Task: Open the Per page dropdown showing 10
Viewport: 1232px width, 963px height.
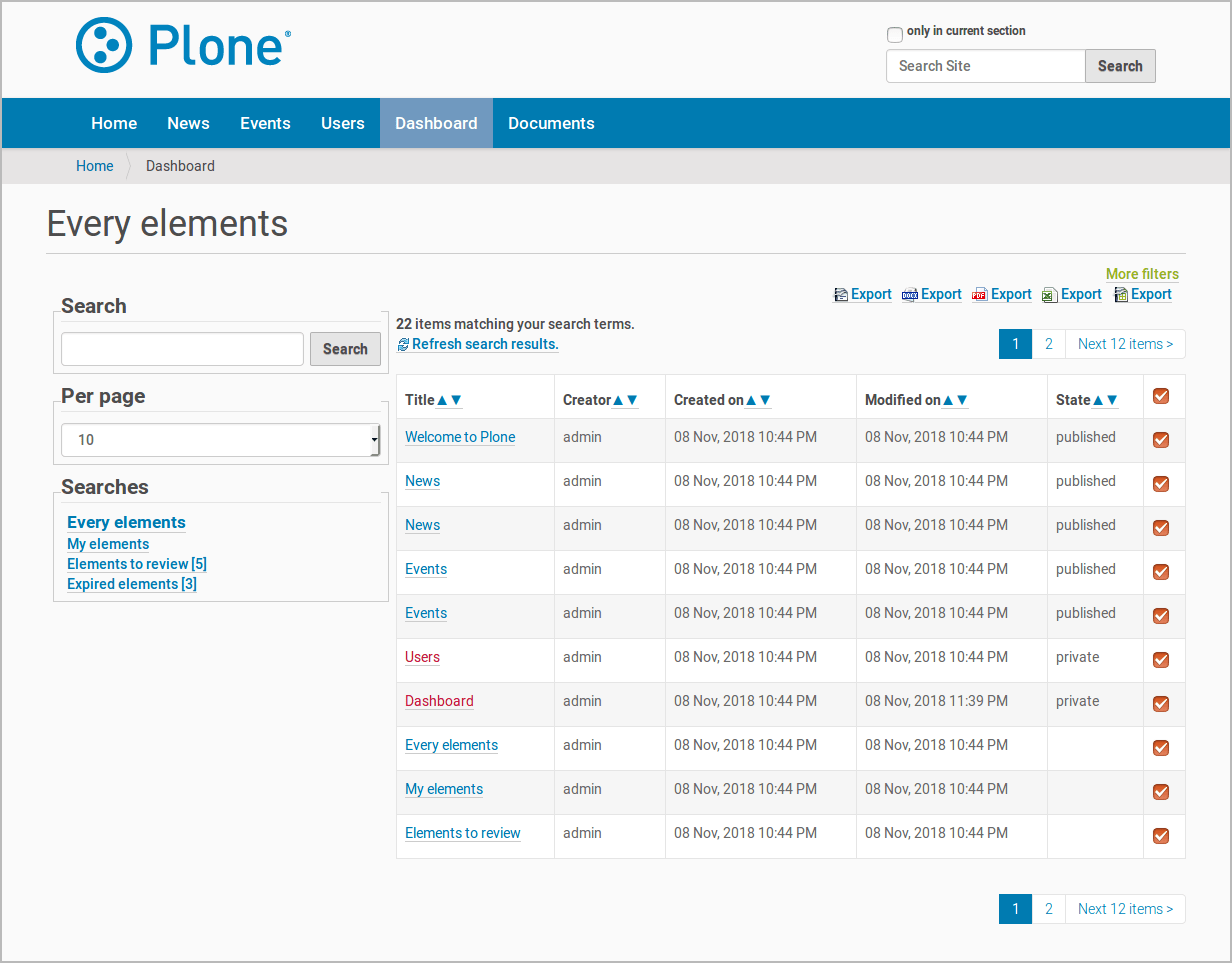Action: (220, 440)
